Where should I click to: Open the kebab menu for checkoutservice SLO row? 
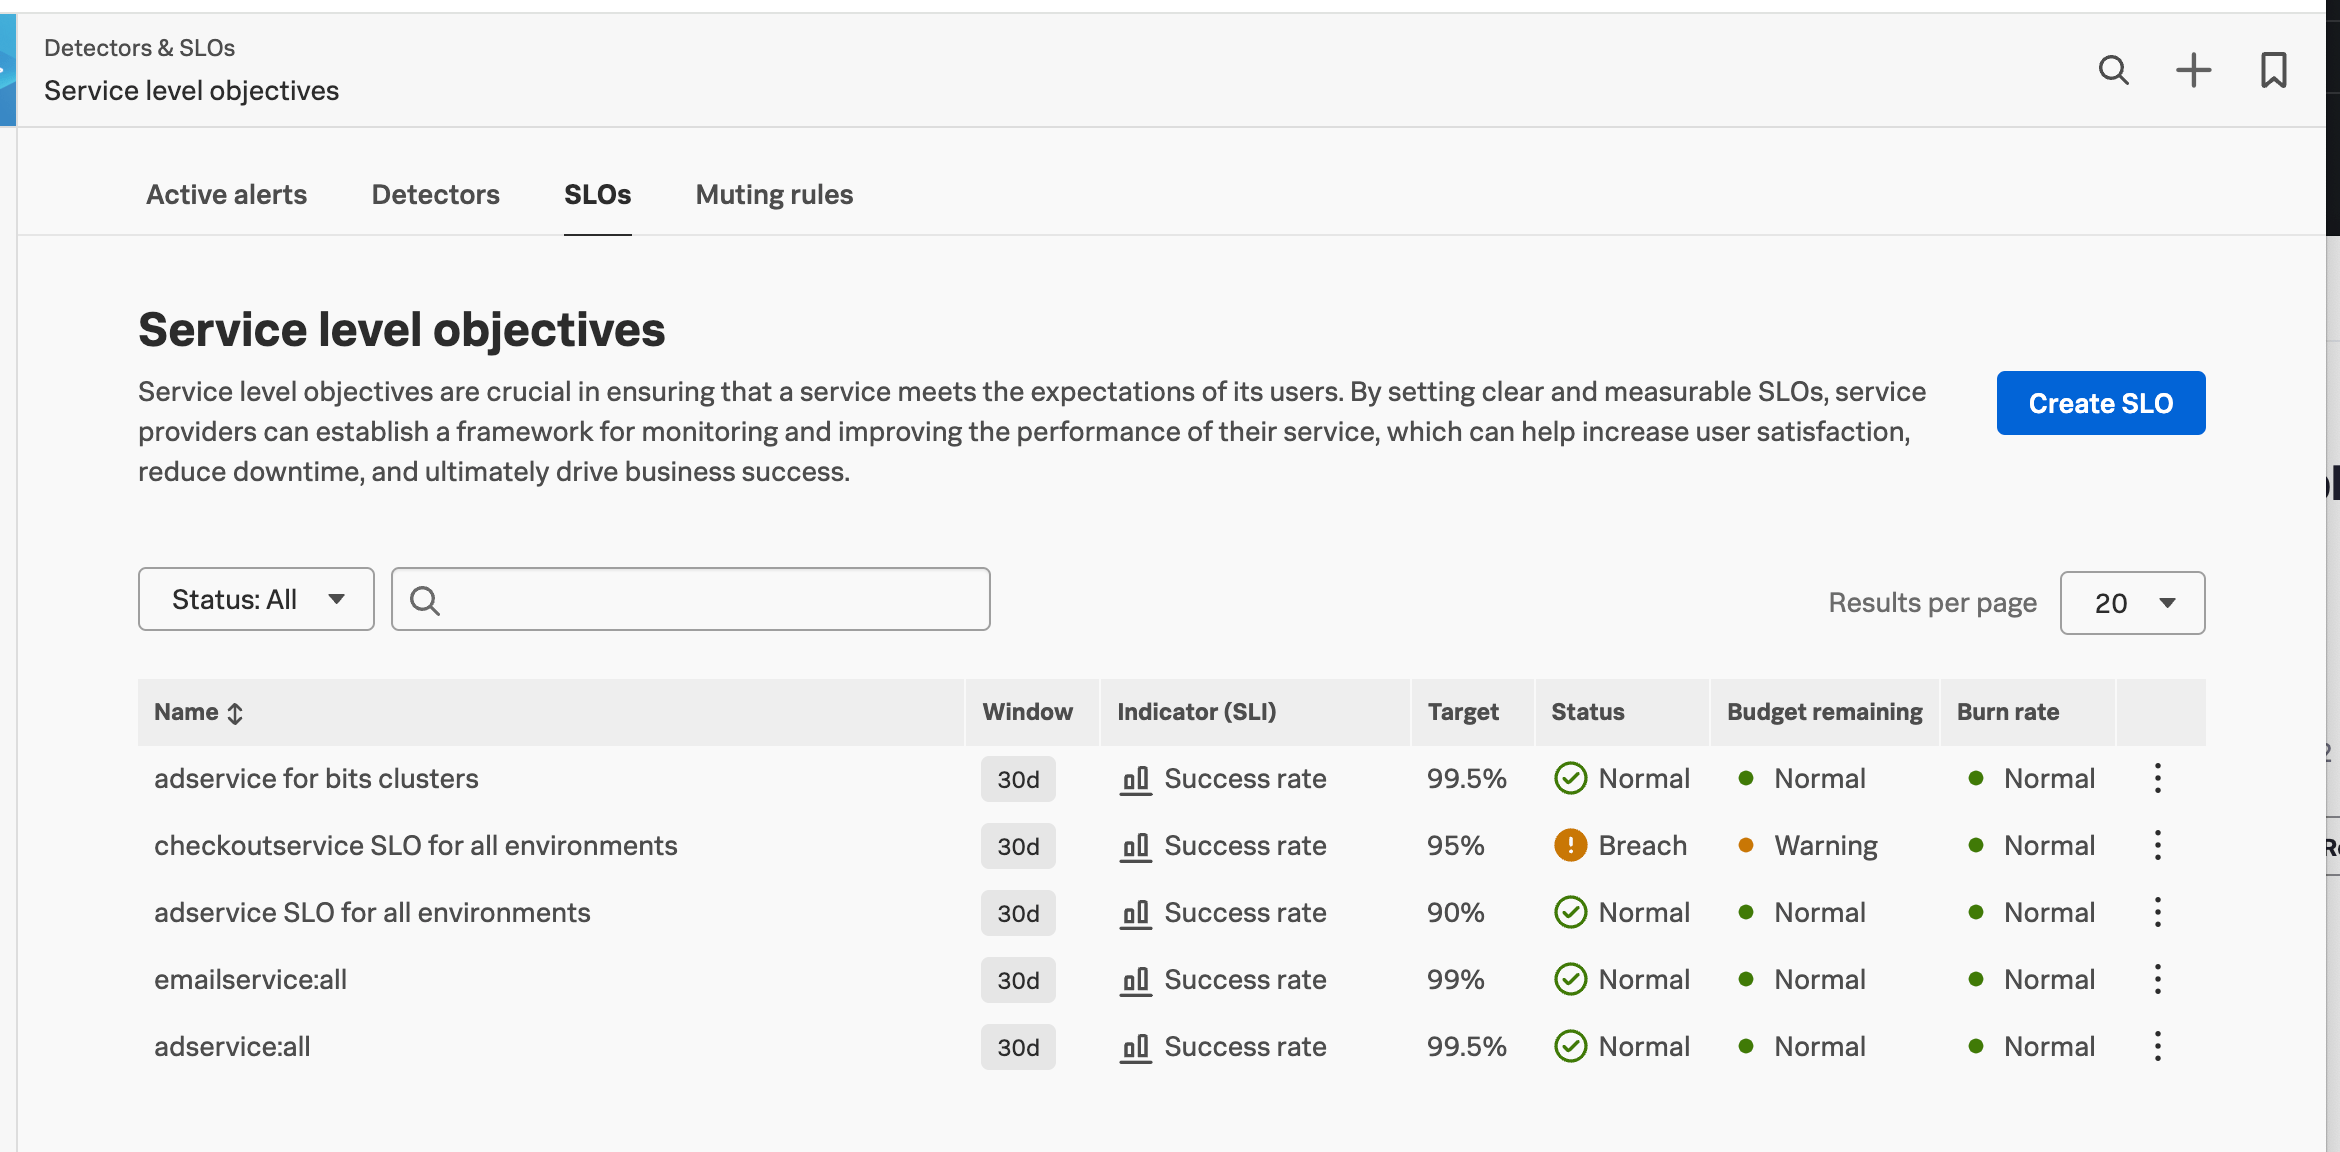tap(2158, 845)
